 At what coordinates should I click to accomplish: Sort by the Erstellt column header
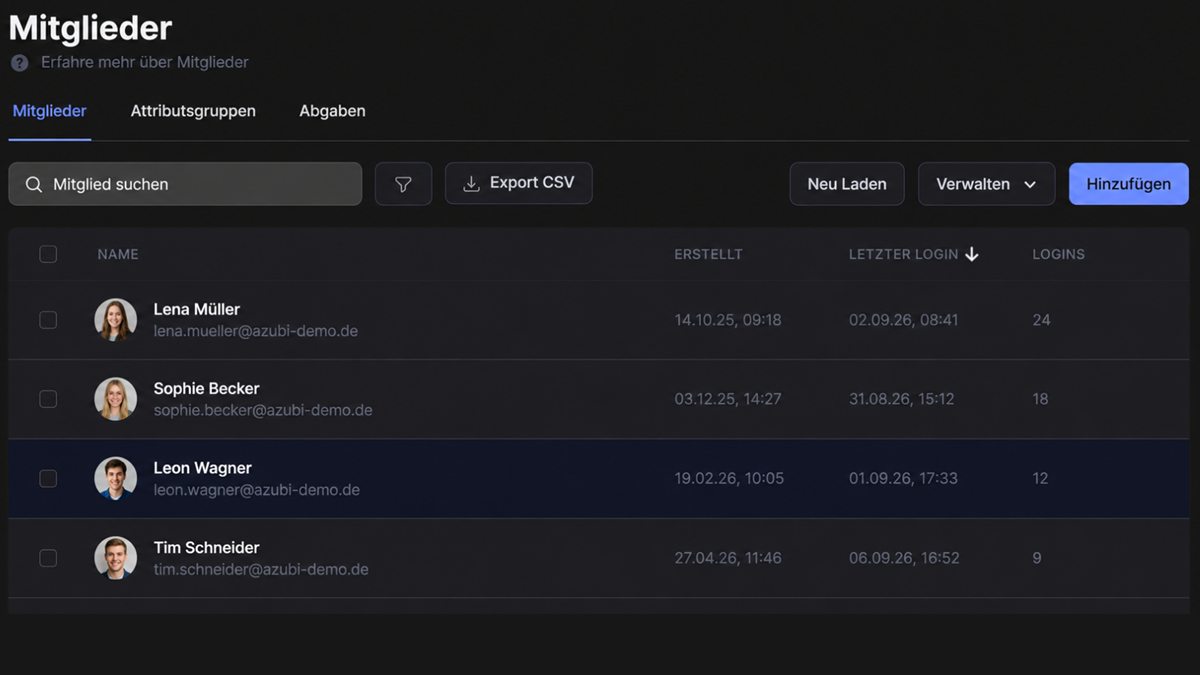708,254
